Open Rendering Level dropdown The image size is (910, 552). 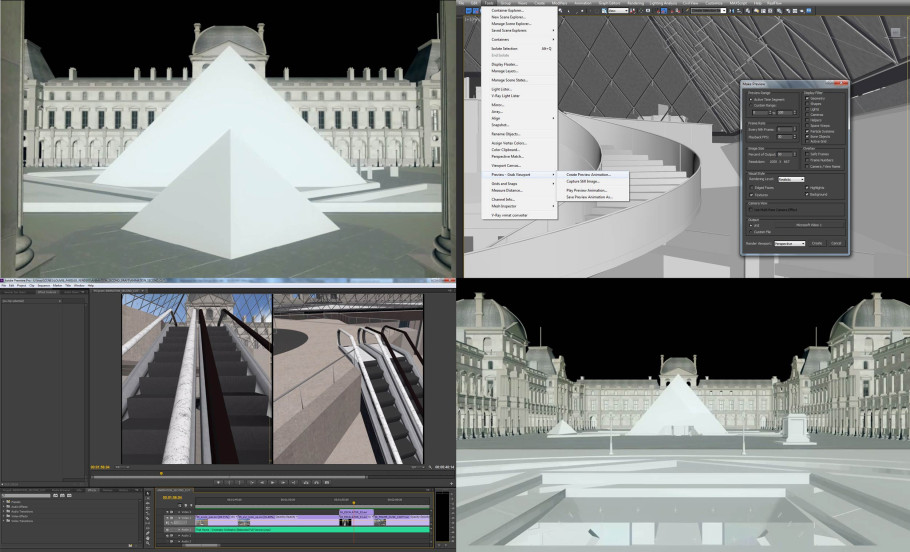792,179
